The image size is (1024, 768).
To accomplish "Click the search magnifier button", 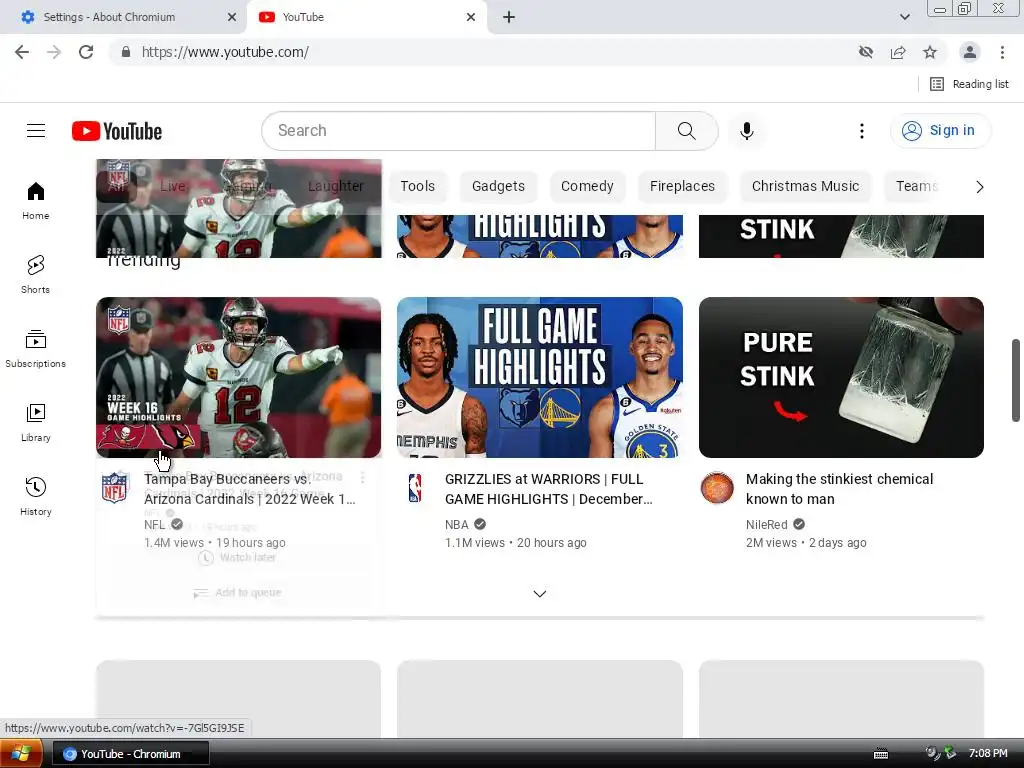I will 686,131.
